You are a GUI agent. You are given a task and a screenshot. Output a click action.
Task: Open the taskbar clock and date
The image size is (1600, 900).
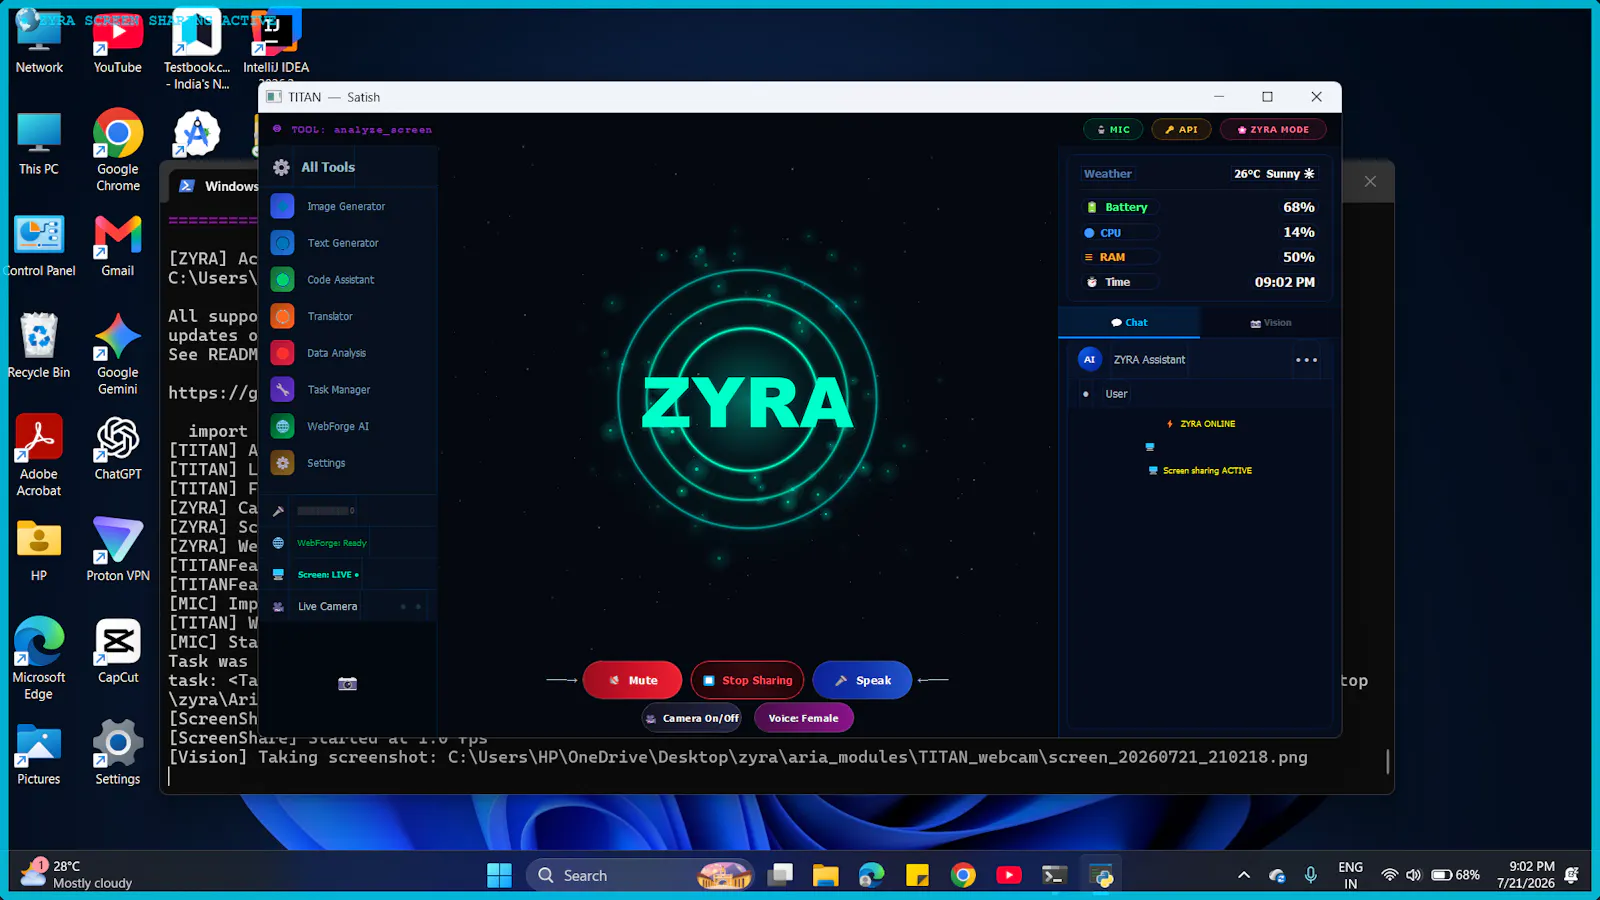coord(1526,875)
